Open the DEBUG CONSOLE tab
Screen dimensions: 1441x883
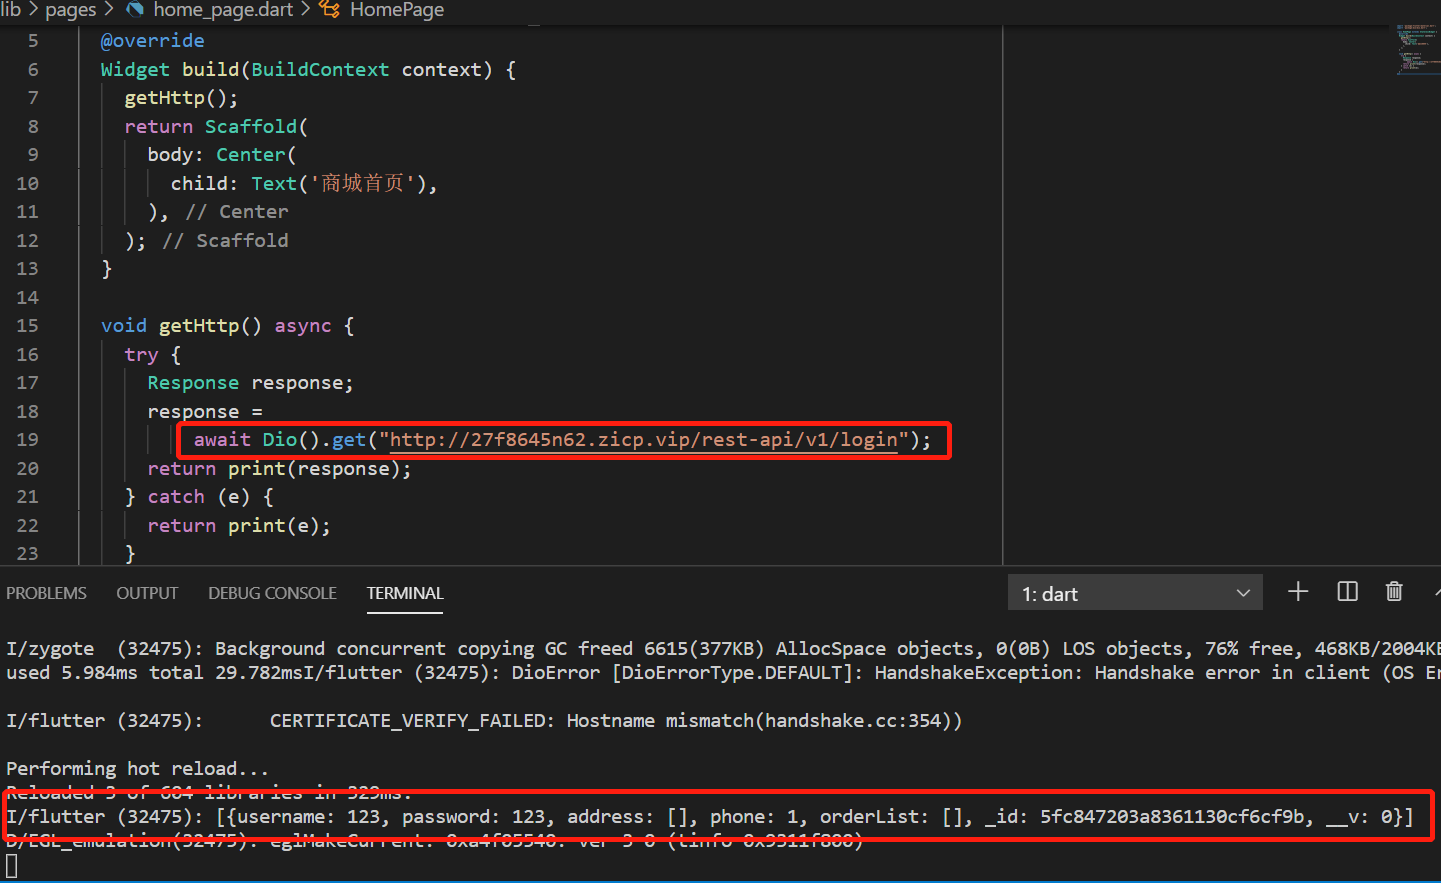[272, 593]
